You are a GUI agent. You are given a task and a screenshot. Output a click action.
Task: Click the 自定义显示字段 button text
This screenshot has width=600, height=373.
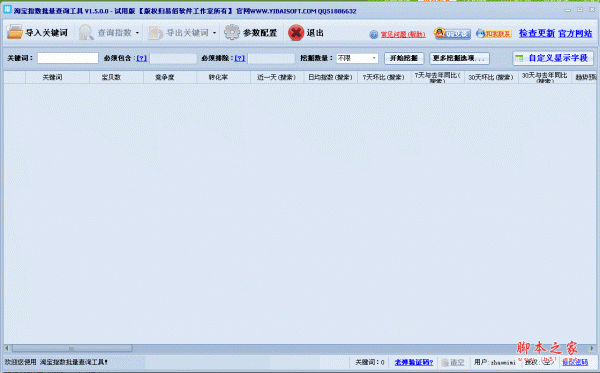tap(558, 58)
